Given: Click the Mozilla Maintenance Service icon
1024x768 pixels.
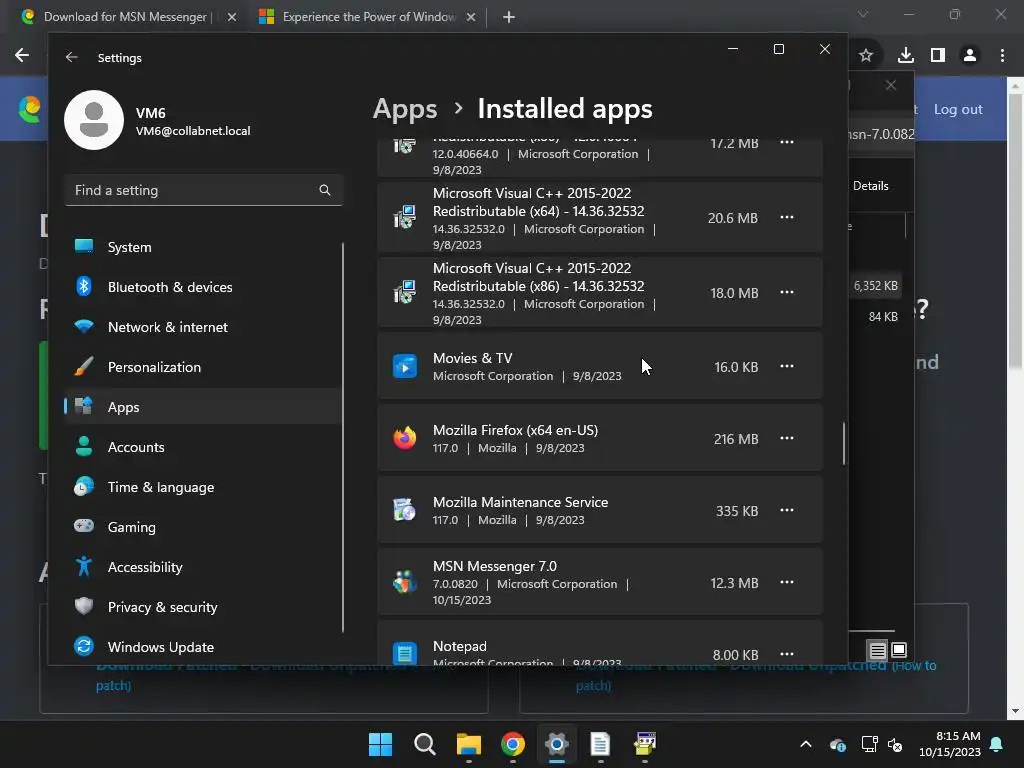Looking at the screenshot, I should 405,510.
